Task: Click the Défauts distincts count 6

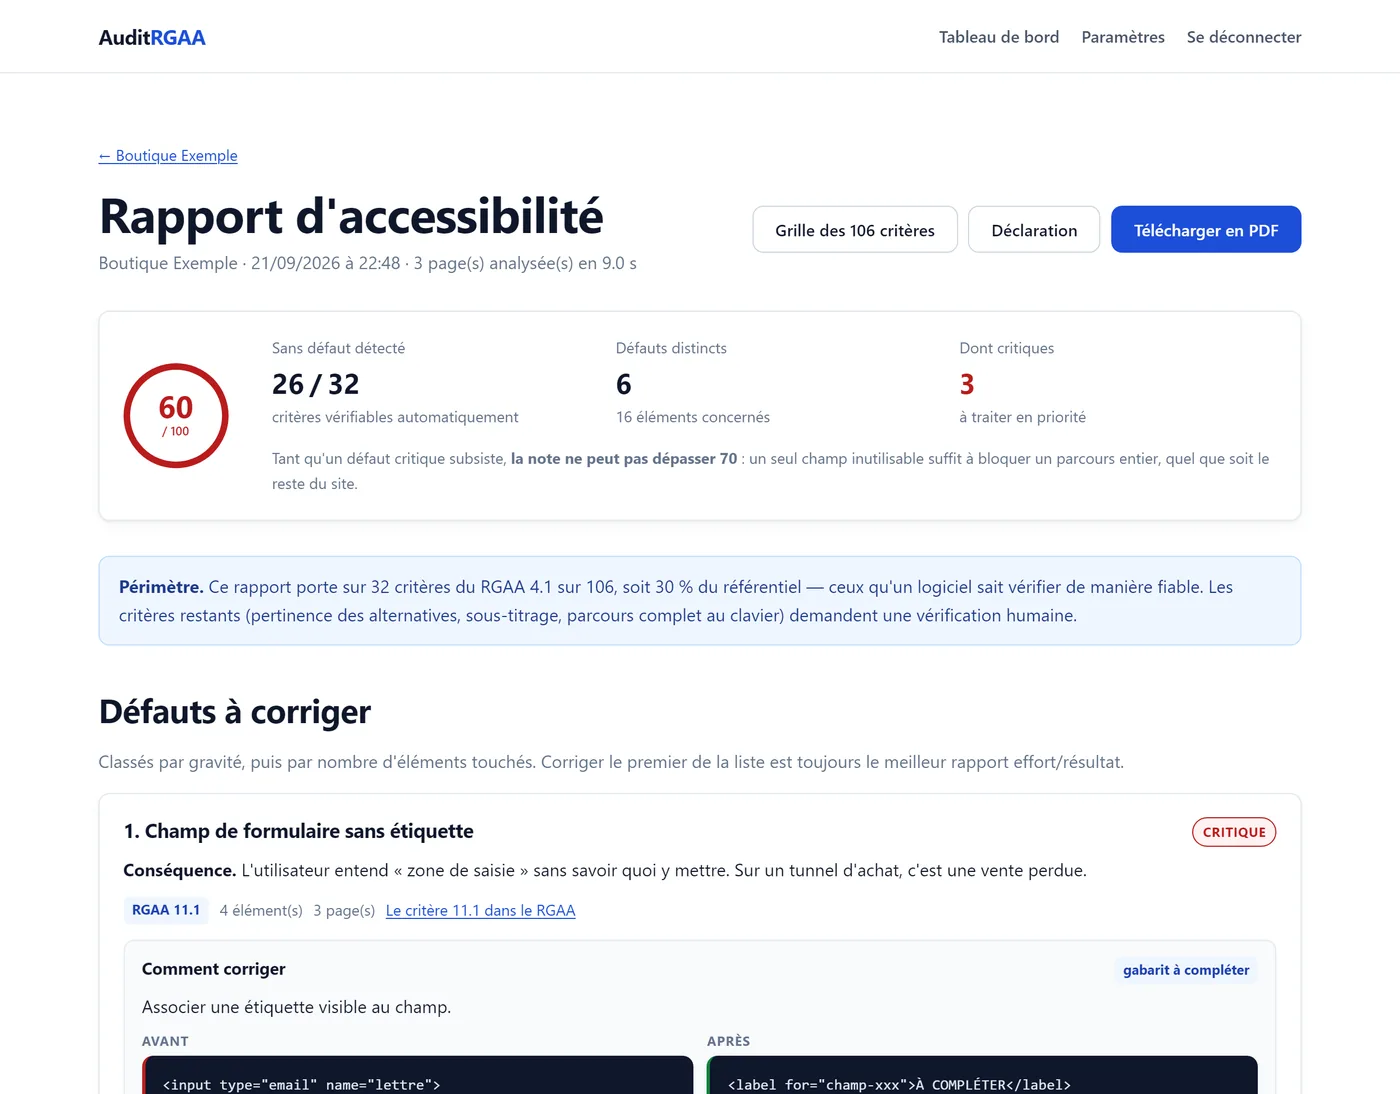Action: coord(624,384)
